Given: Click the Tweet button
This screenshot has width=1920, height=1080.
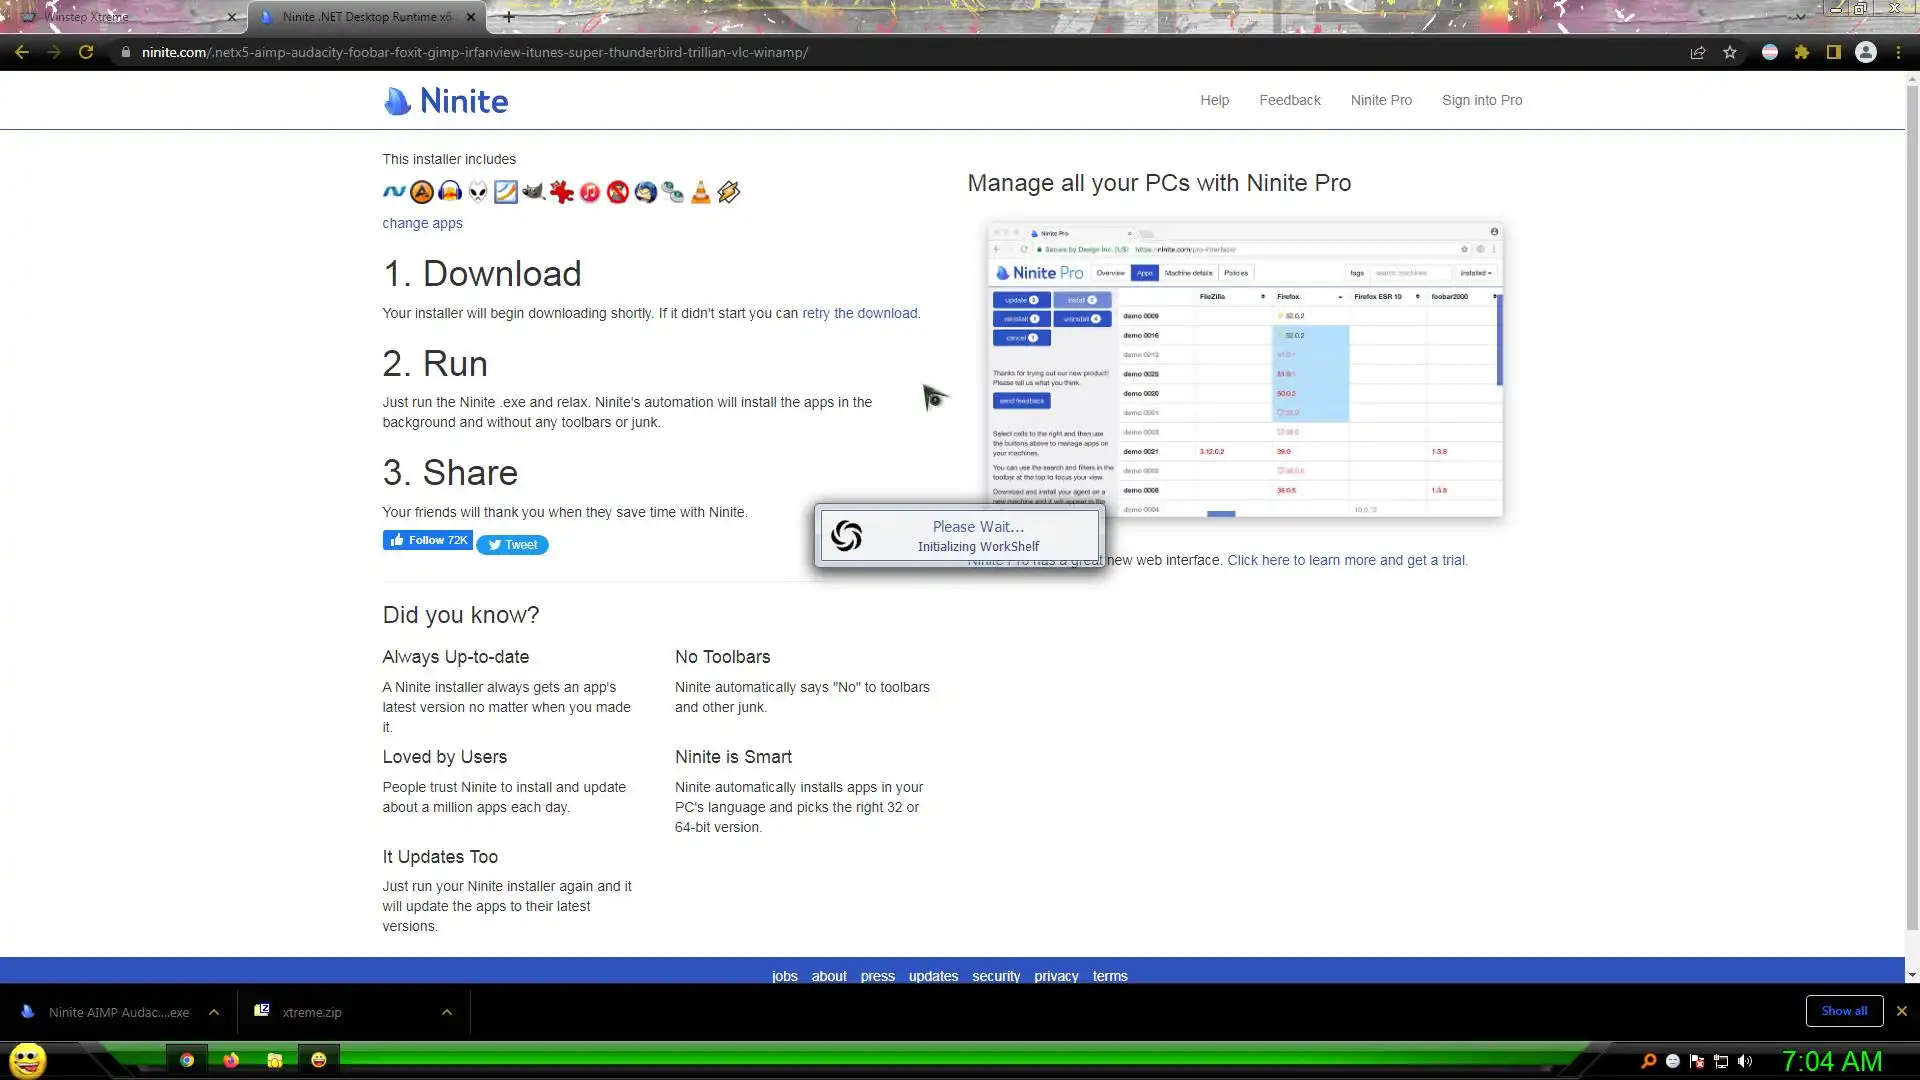Looking at the screenshot, I should (512, 545).
